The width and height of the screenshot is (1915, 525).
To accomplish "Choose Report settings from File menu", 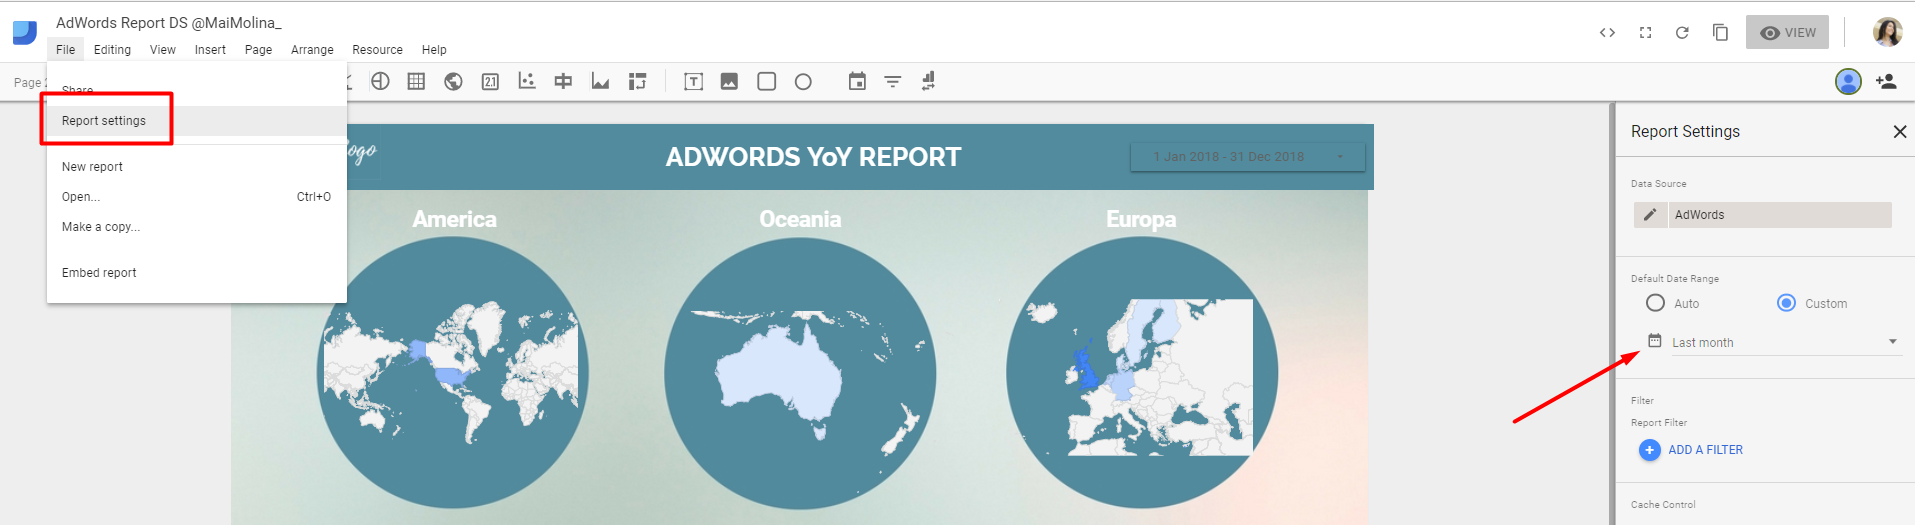I will (196, 121).
